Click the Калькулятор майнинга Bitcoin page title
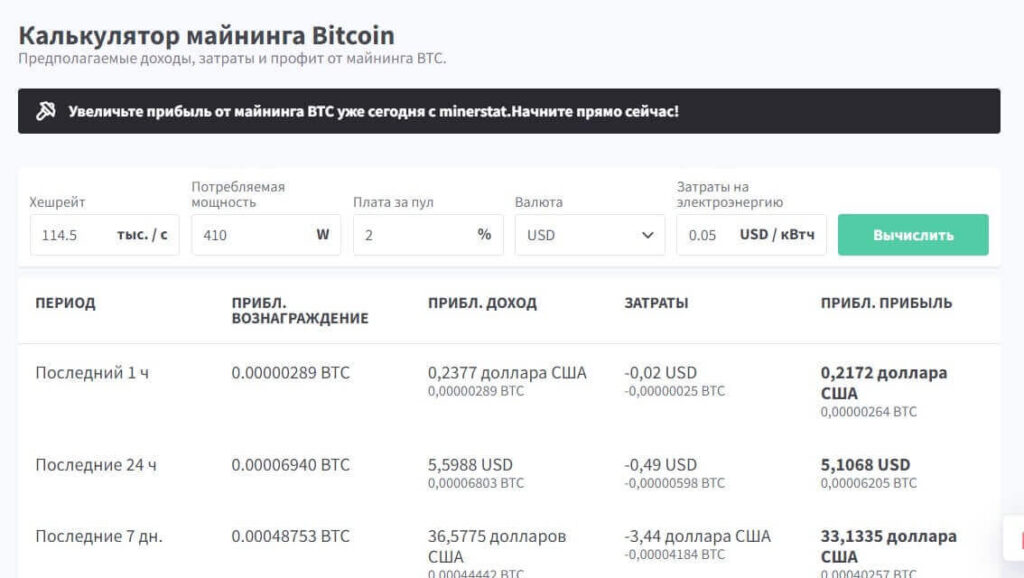The image size is (1024, 578). click(x=206, y=35)
